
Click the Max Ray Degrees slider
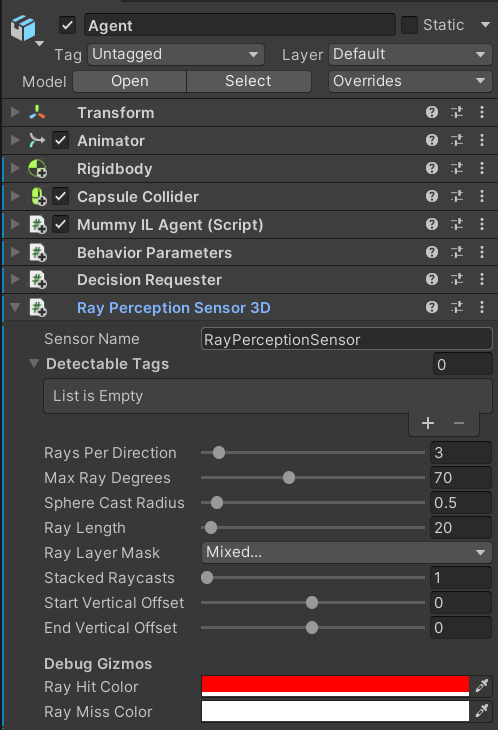(313, 477)
